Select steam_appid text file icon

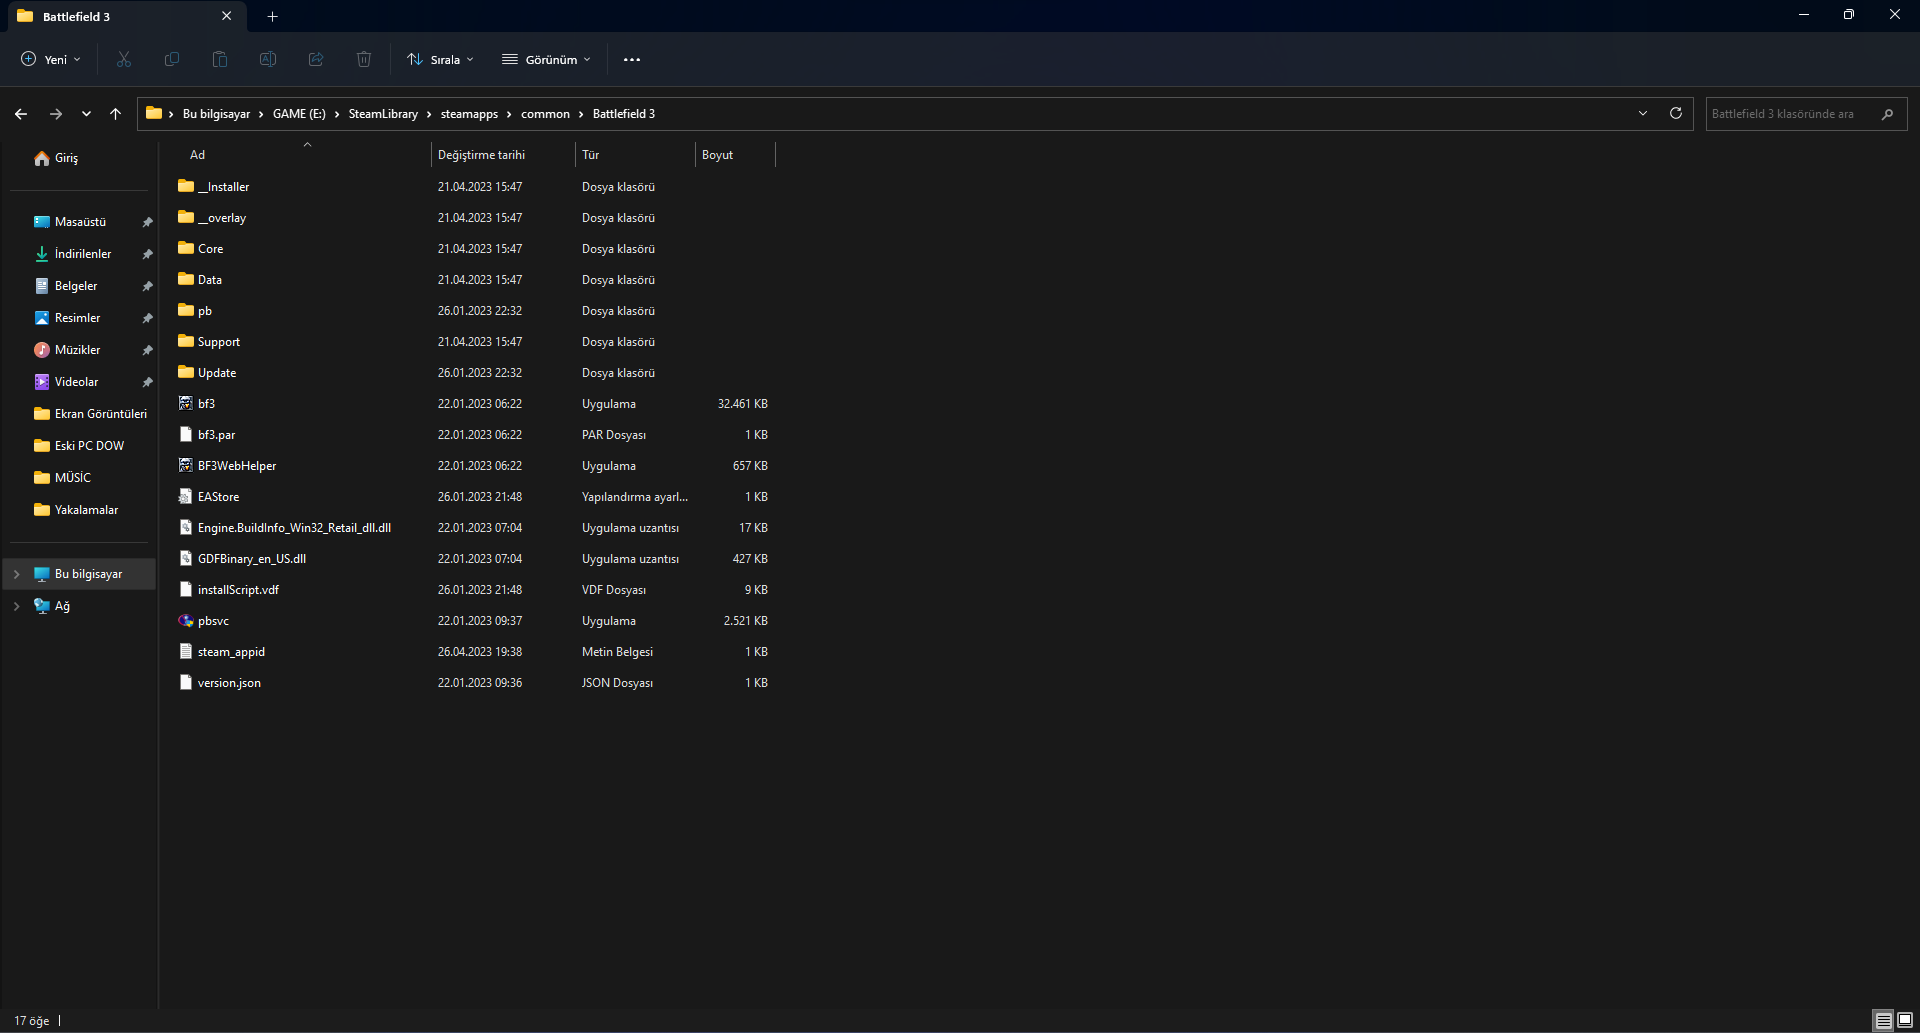(x=186, y=652)
